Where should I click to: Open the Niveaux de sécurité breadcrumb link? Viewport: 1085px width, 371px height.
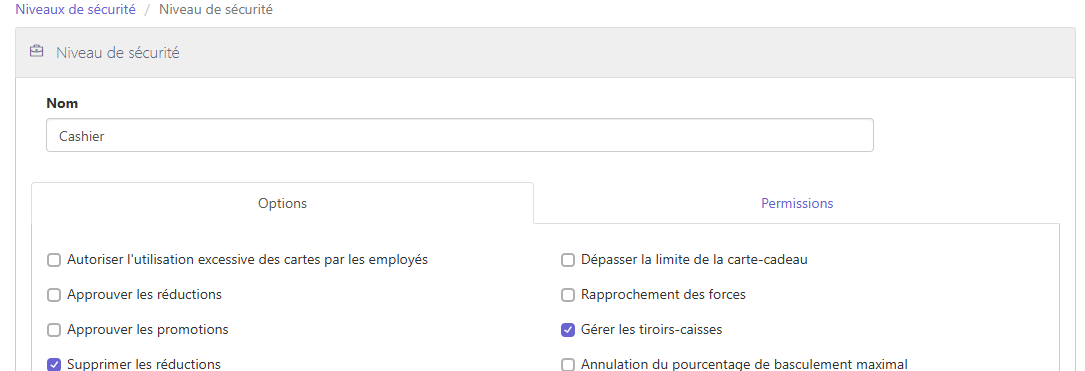75,10
